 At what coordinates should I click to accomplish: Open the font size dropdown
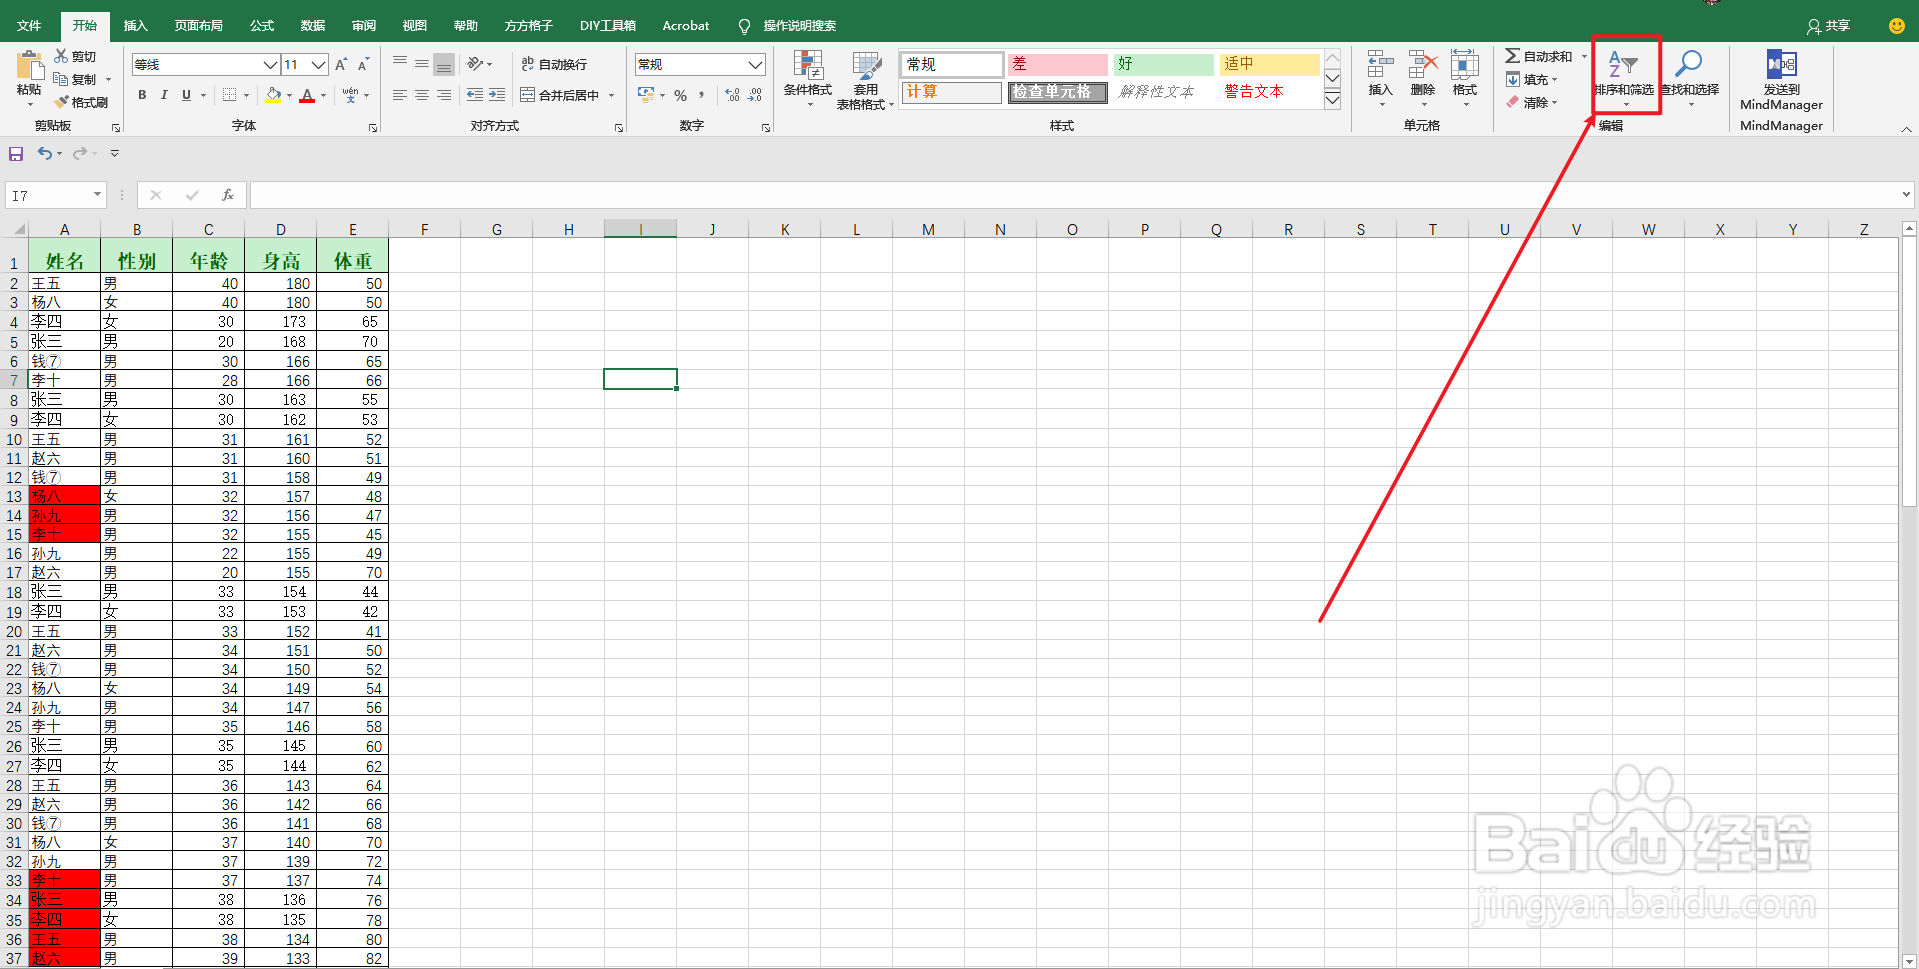pos(318,65)
